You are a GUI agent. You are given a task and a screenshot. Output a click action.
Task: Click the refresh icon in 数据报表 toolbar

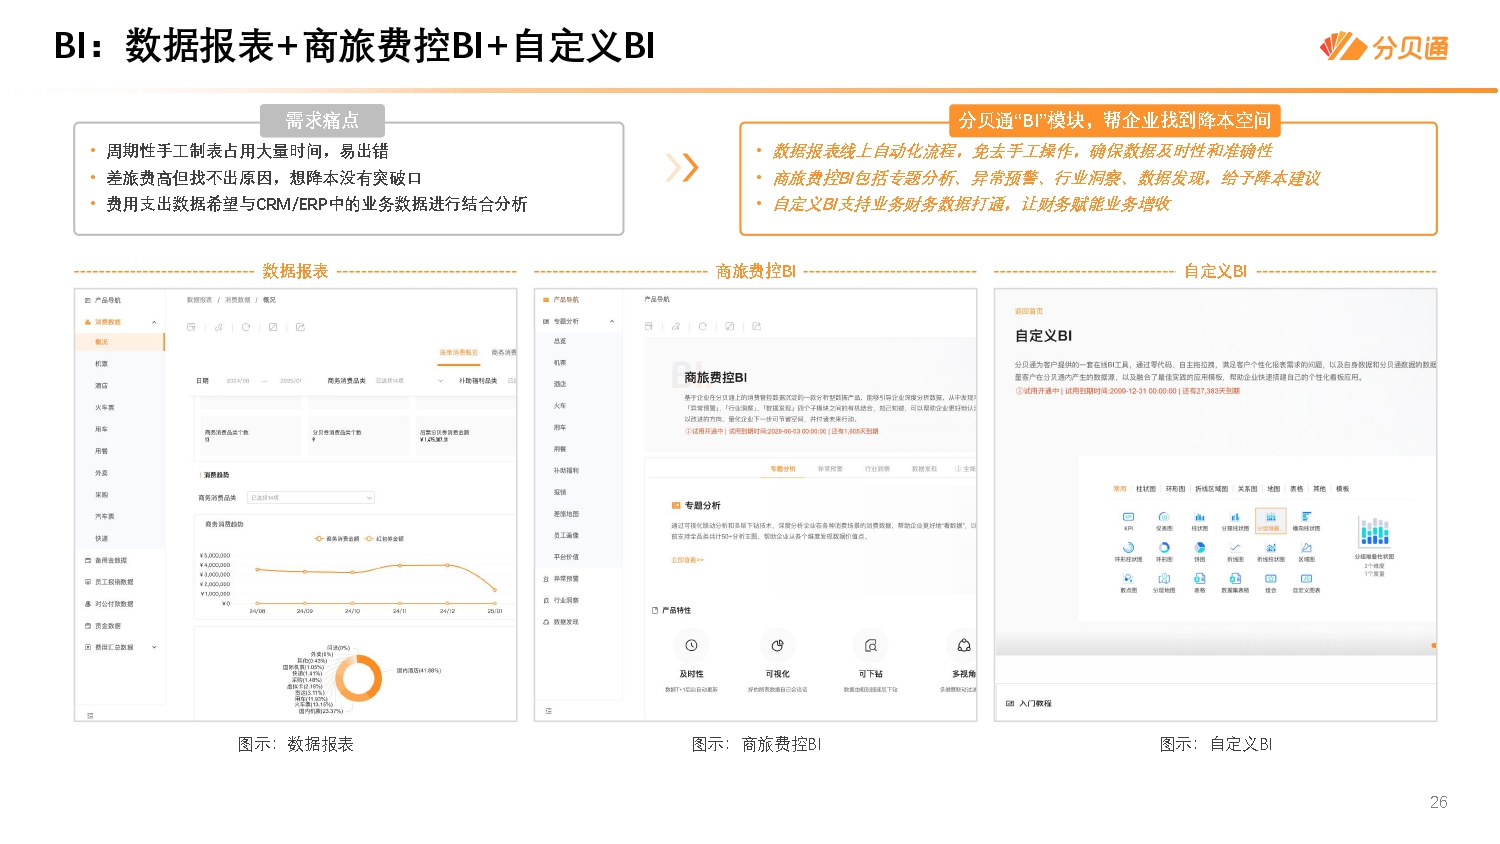pos(245,327)
